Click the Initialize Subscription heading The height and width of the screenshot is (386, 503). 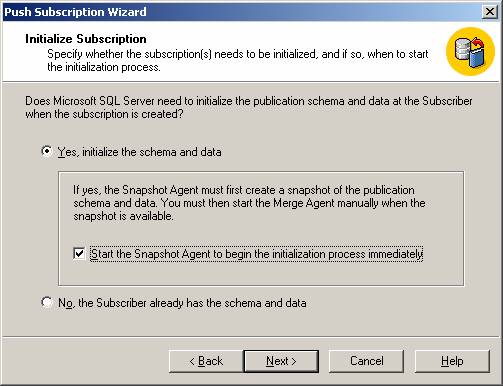point(86,39)
